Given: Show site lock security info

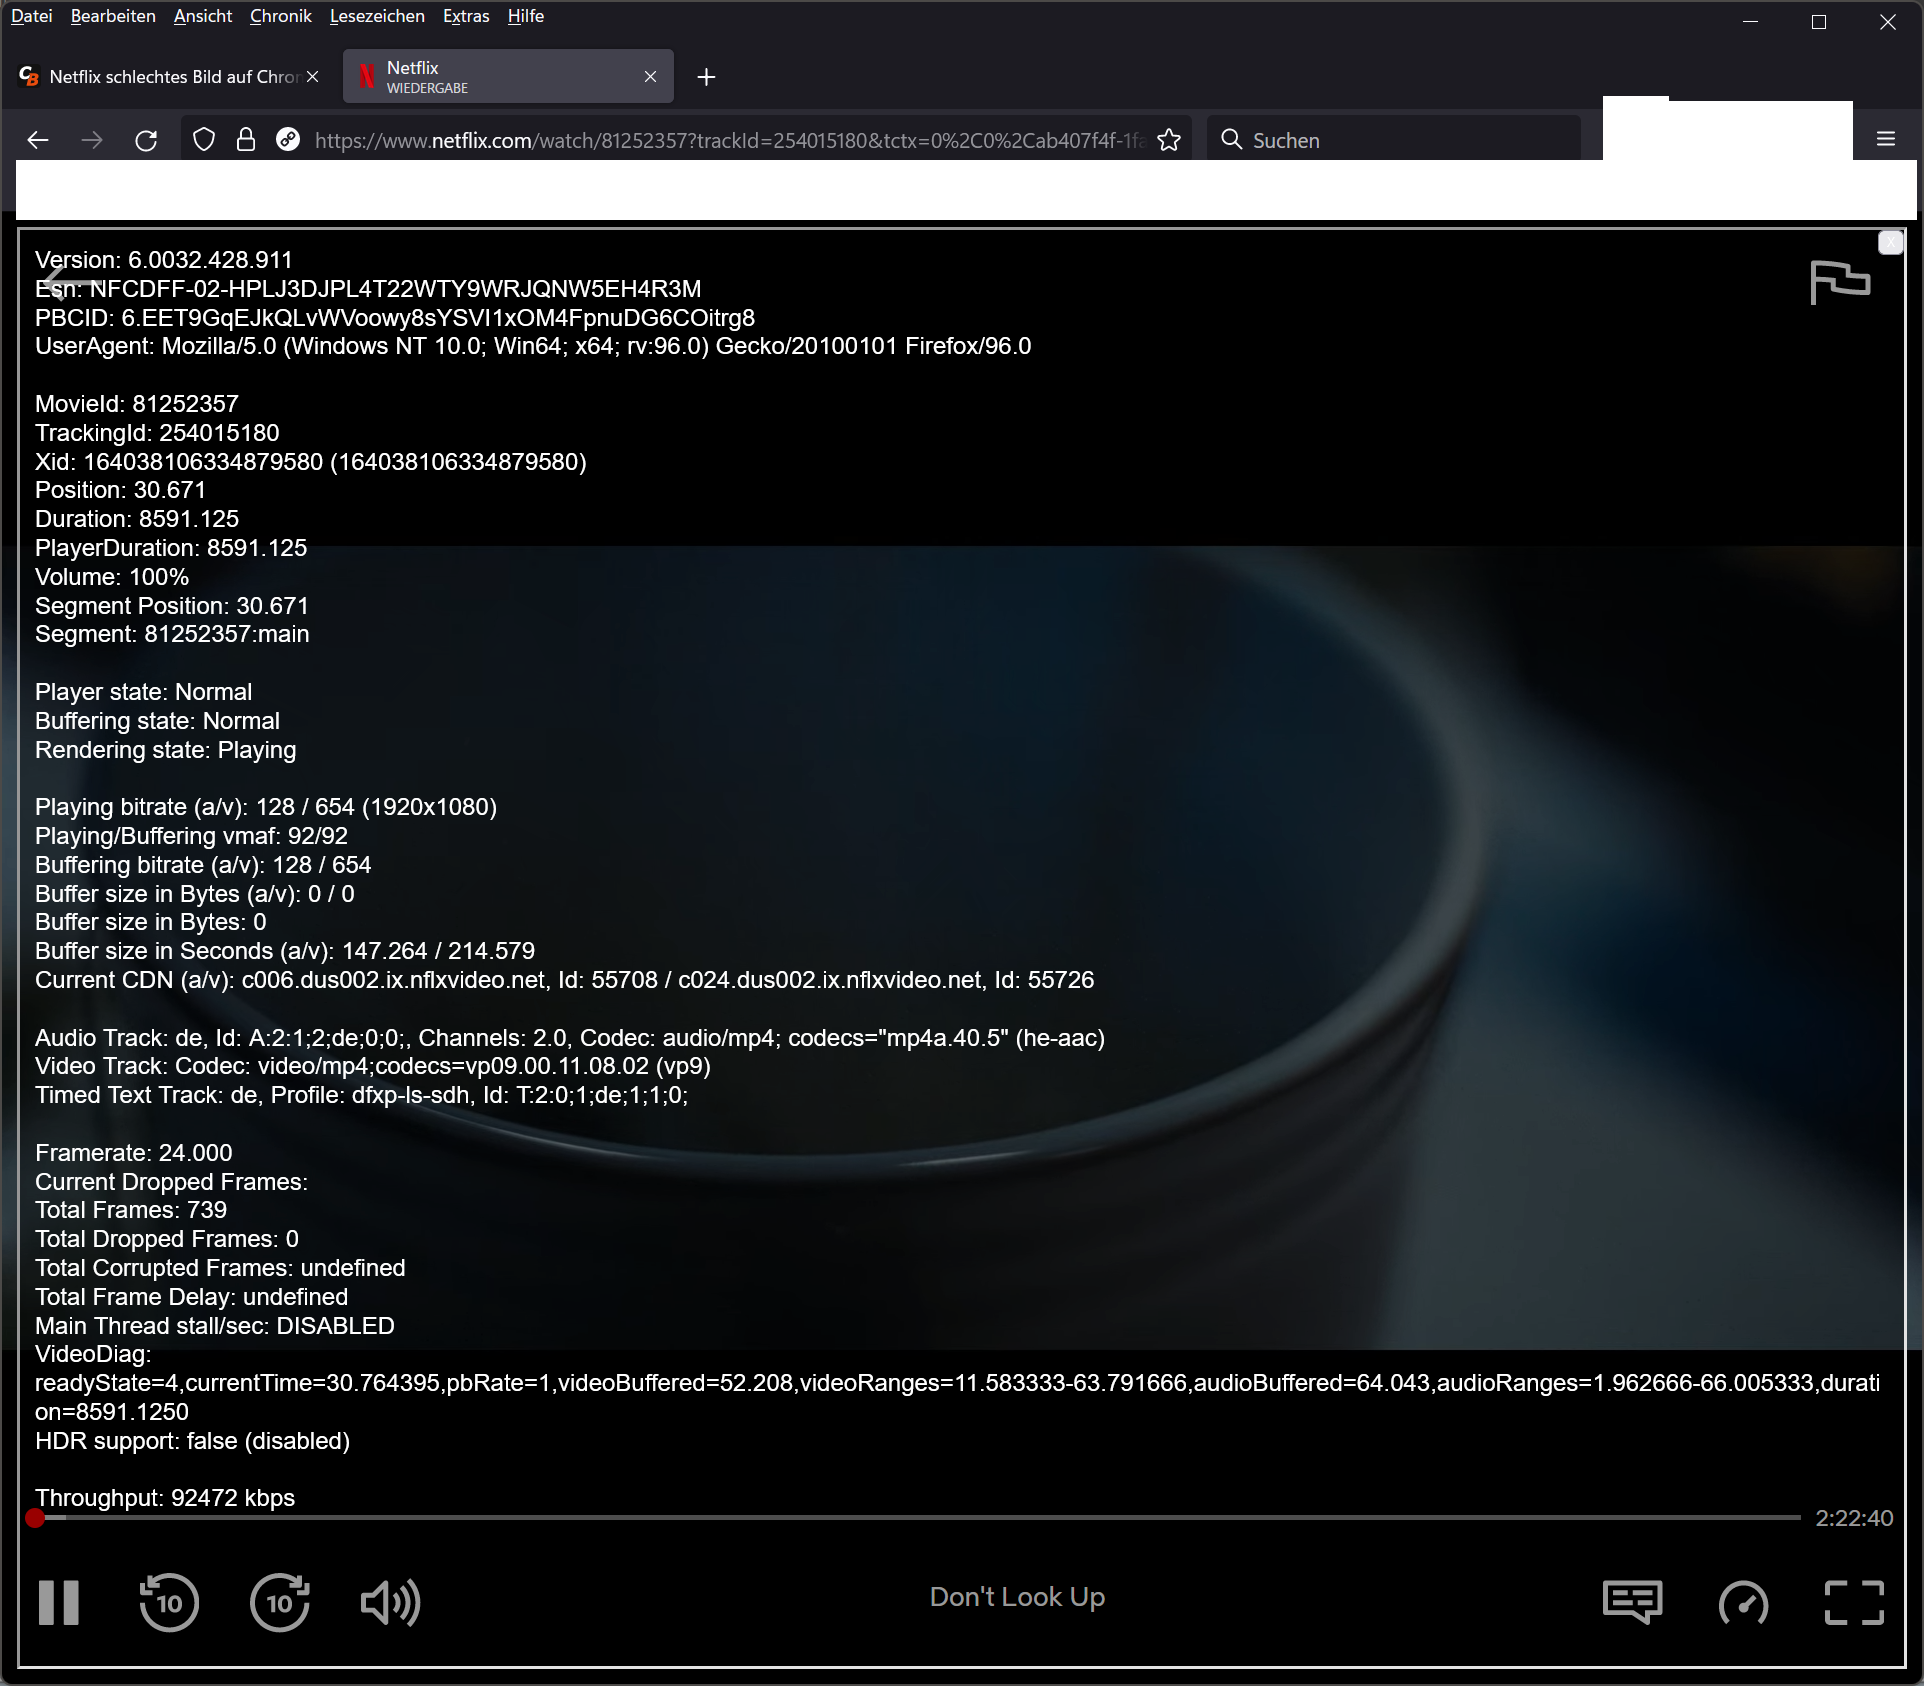Looking at the screenshot, I should (x=246, y=140).
